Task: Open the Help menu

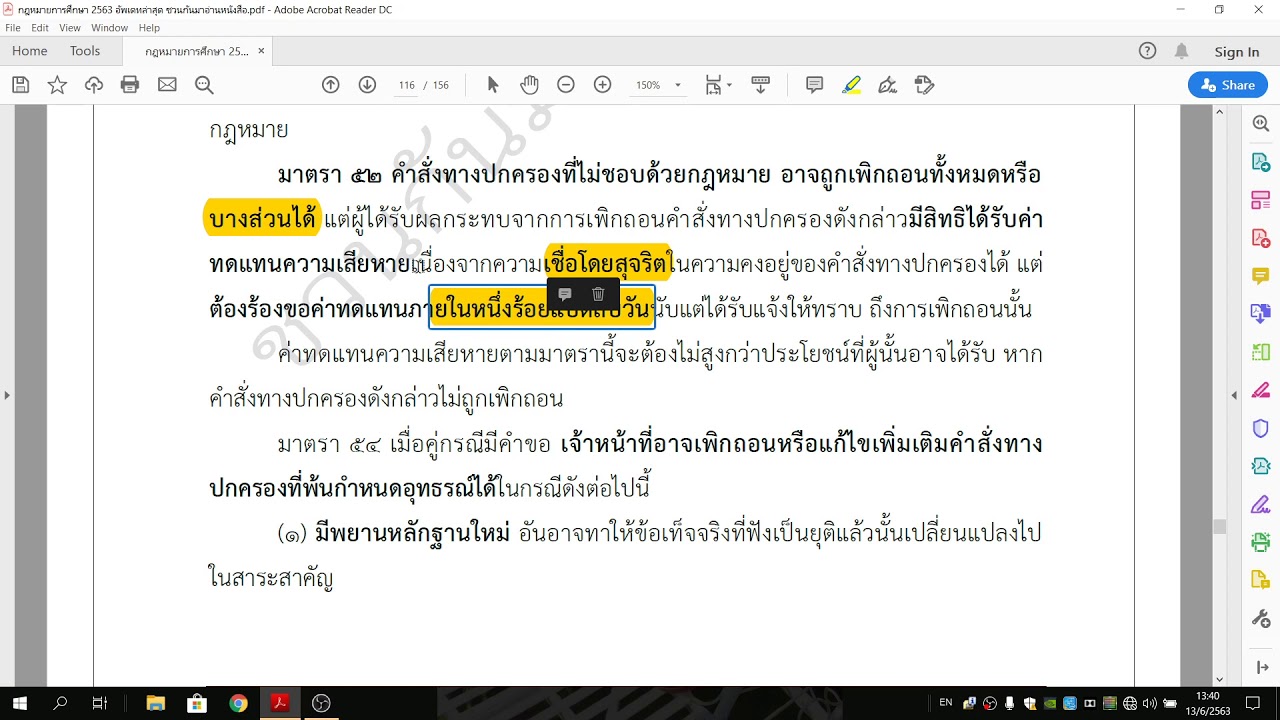Action: coord(149,28)
